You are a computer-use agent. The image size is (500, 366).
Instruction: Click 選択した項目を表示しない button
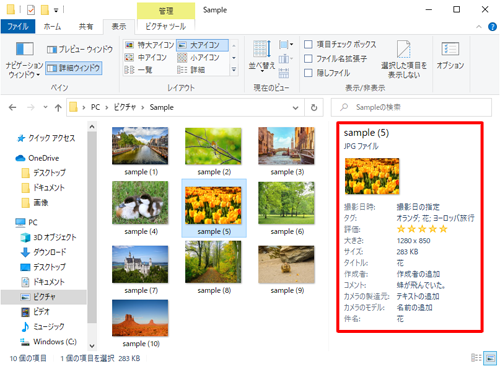tap(404, 59)
